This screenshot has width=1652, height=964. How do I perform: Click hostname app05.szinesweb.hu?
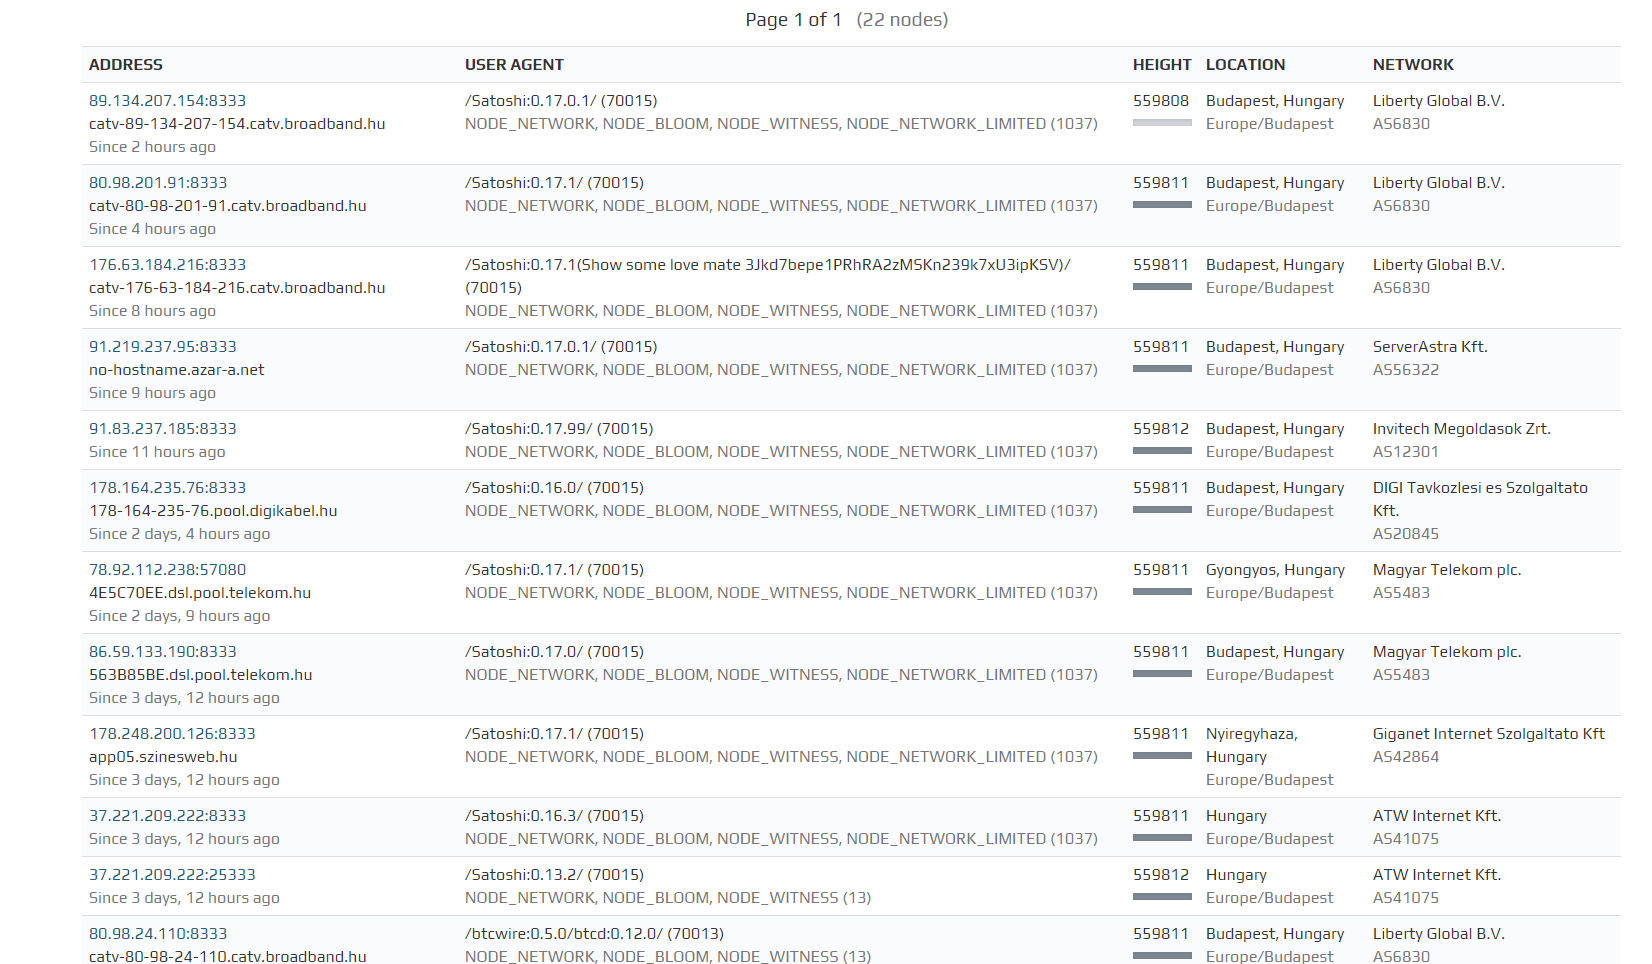[x=163, y=757]
